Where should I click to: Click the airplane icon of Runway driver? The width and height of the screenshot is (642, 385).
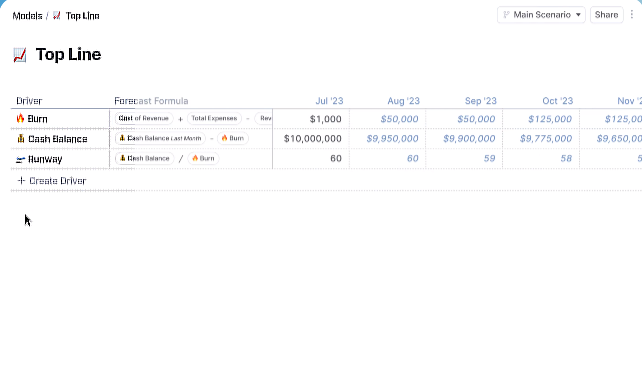pos(20,159)
